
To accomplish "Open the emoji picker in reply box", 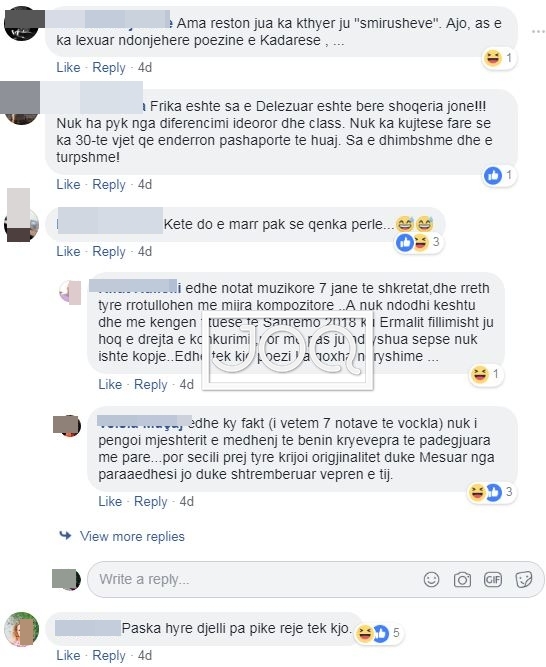I will pos(431,579).
